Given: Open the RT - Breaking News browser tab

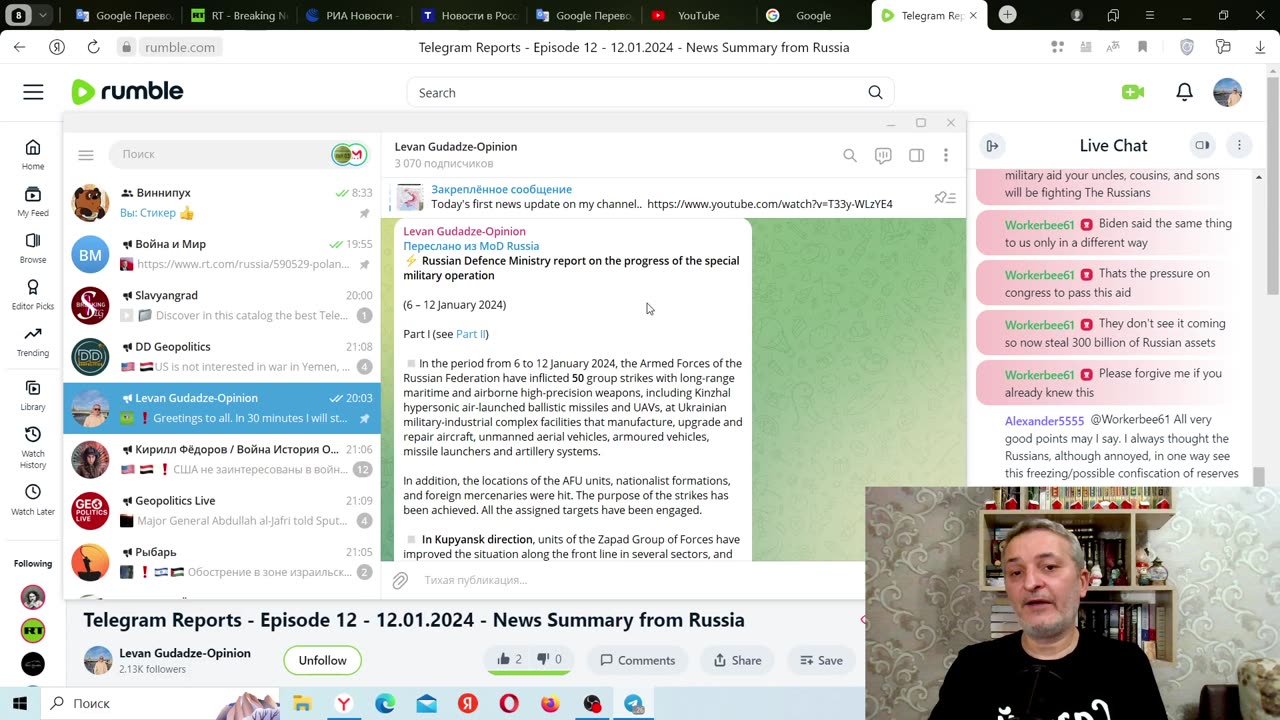Looking at the screenshot, I should coord(239,15).
